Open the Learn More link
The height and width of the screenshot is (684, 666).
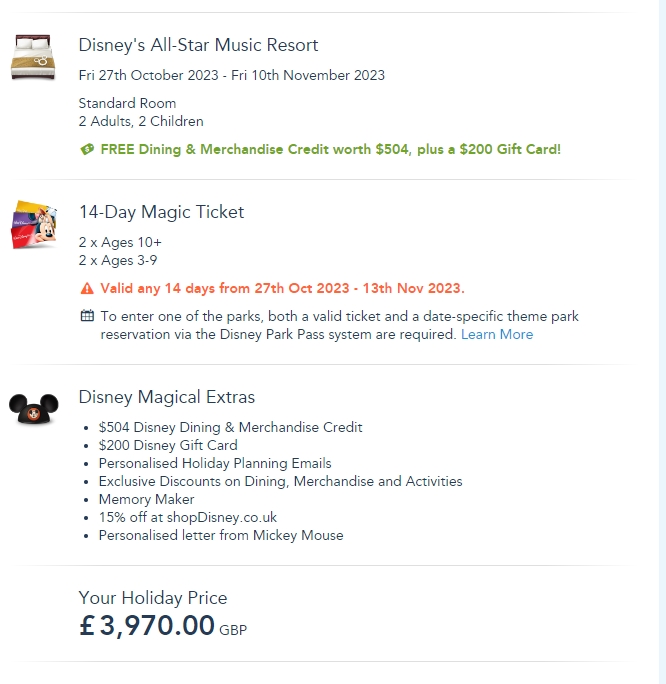[496, 335]
